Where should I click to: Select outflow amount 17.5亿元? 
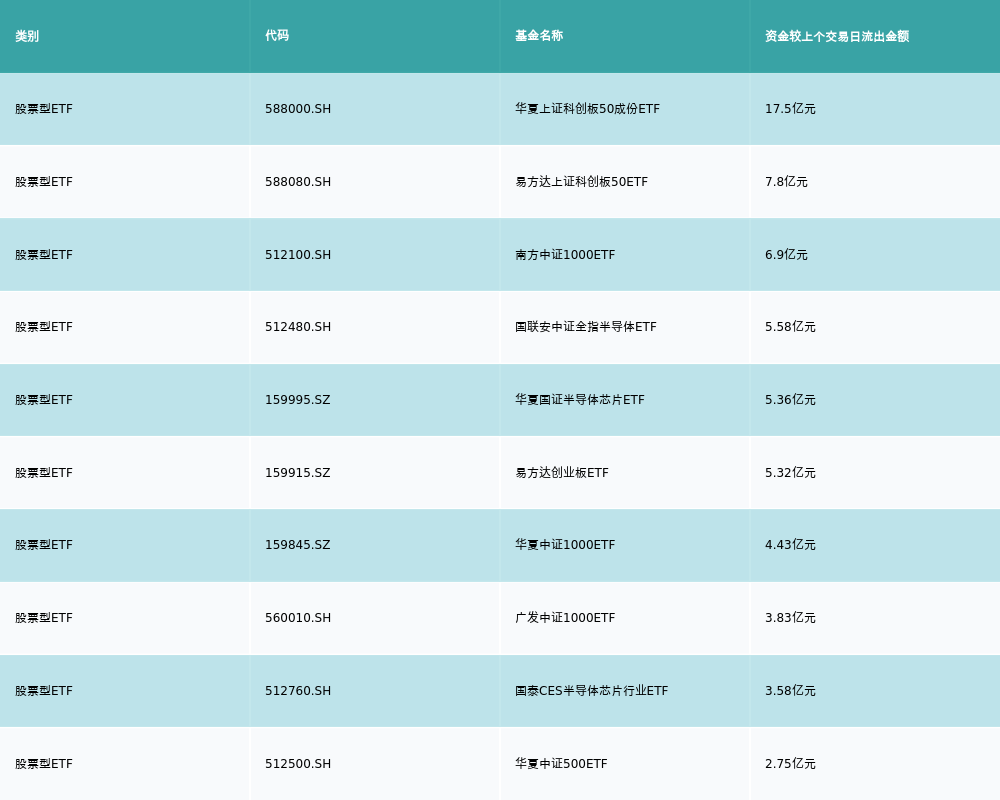click(790, 109)
